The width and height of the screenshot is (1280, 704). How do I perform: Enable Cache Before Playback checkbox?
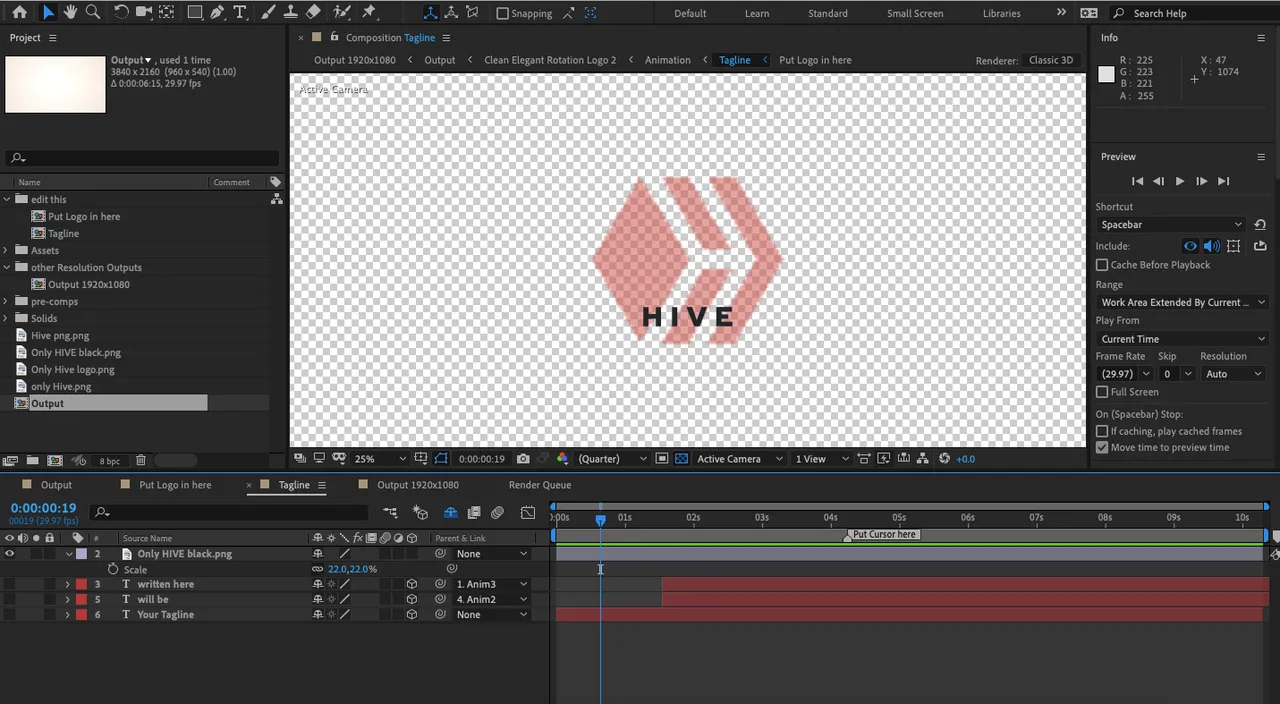click(1102, 265)
